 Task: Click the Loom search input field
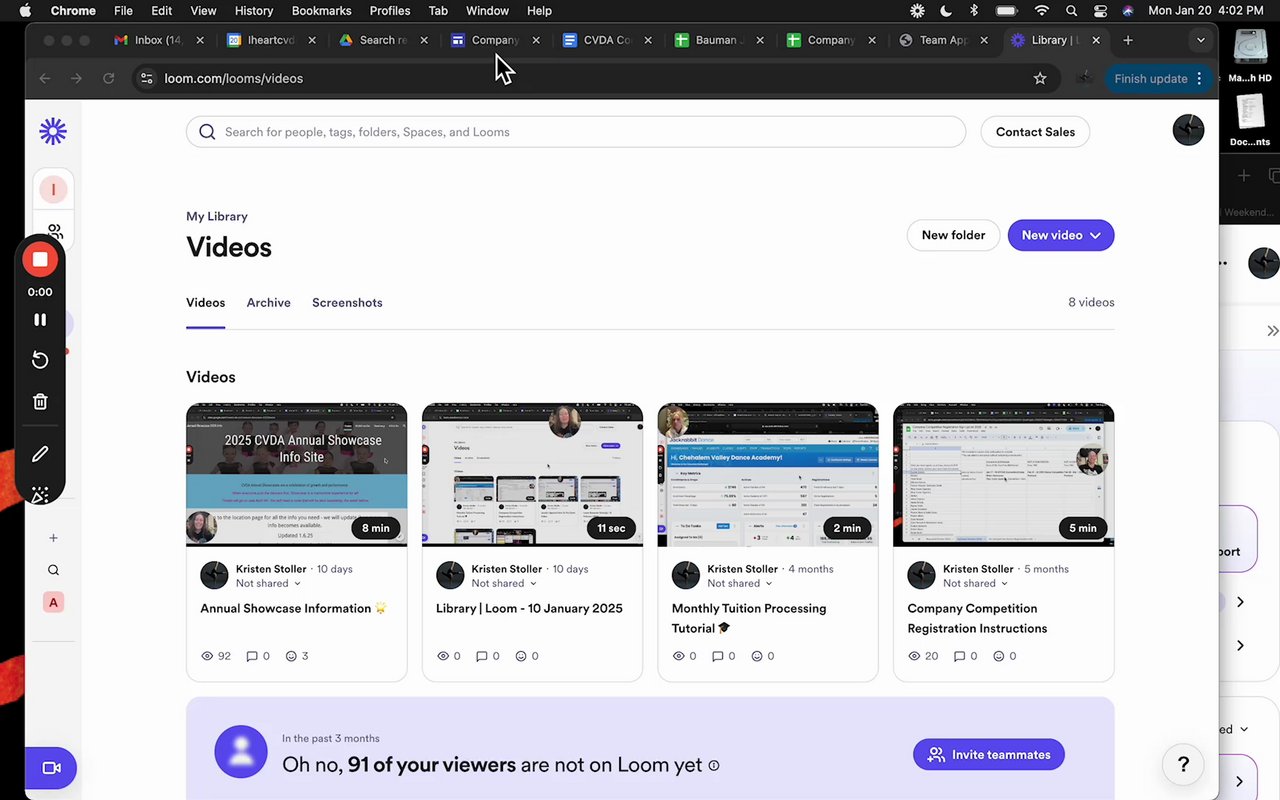(x=576, y=132)
